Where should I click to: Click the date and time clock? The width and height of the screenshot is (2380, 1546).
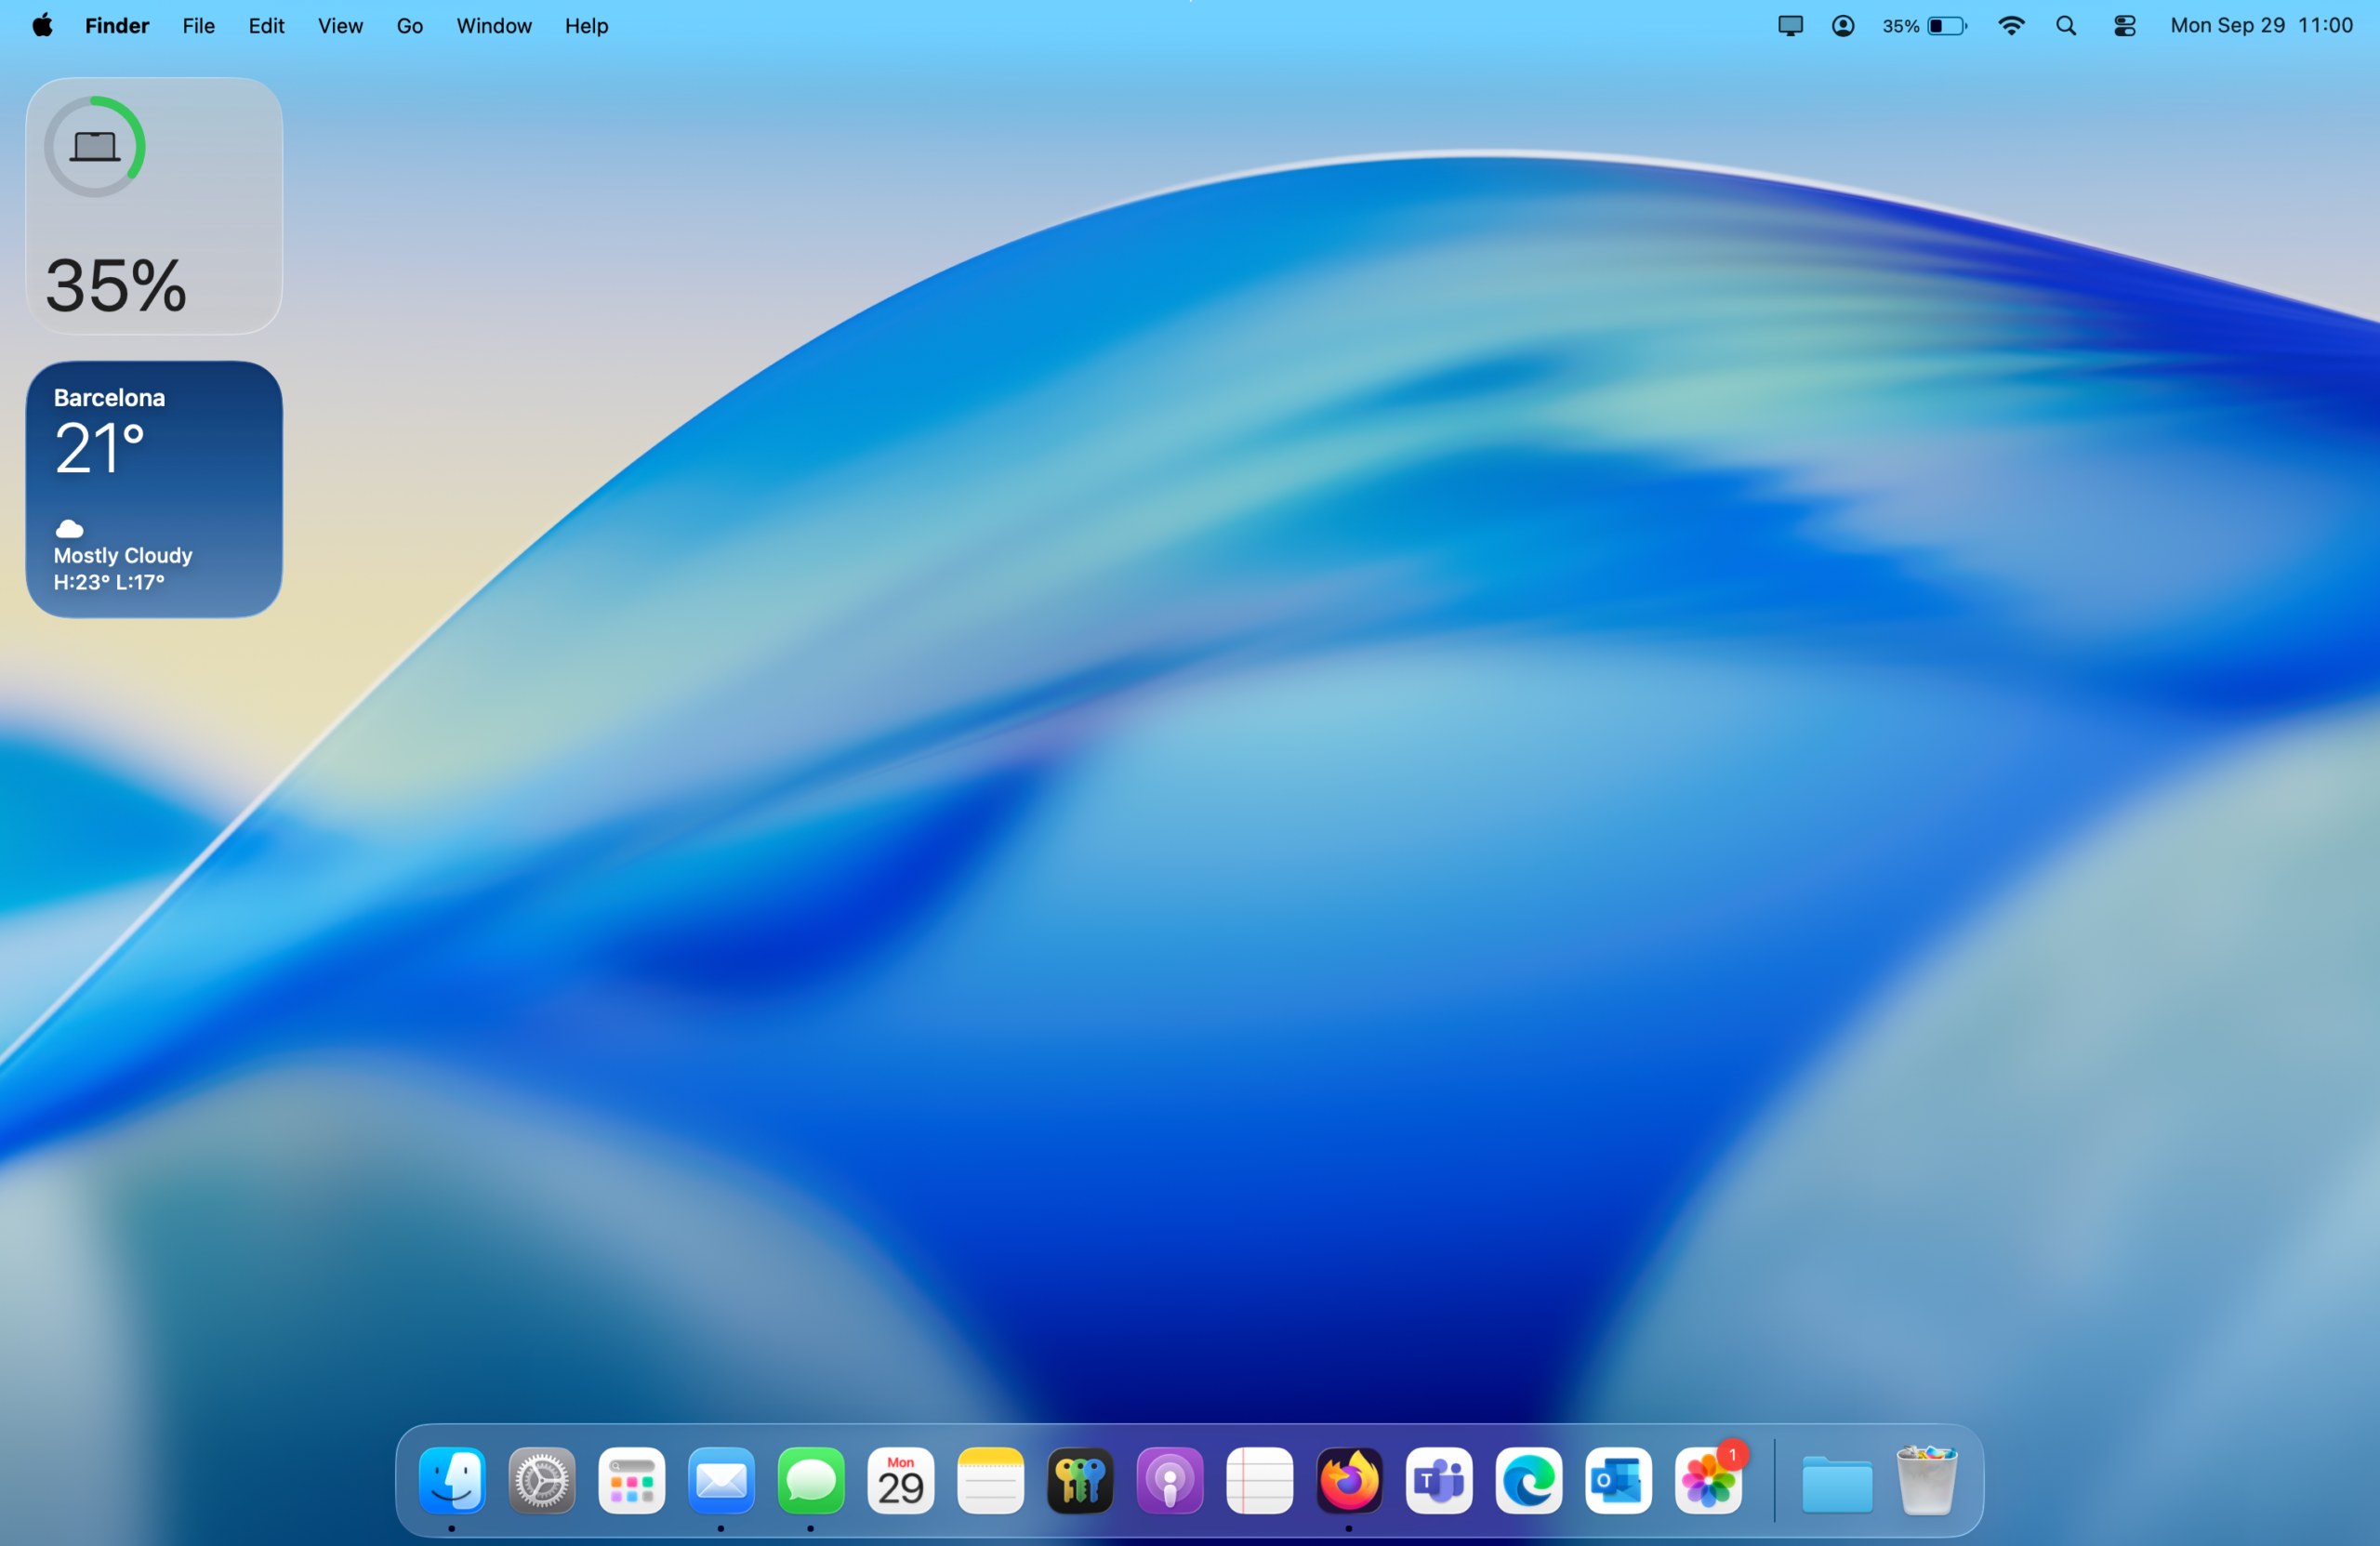(2260, 26)
